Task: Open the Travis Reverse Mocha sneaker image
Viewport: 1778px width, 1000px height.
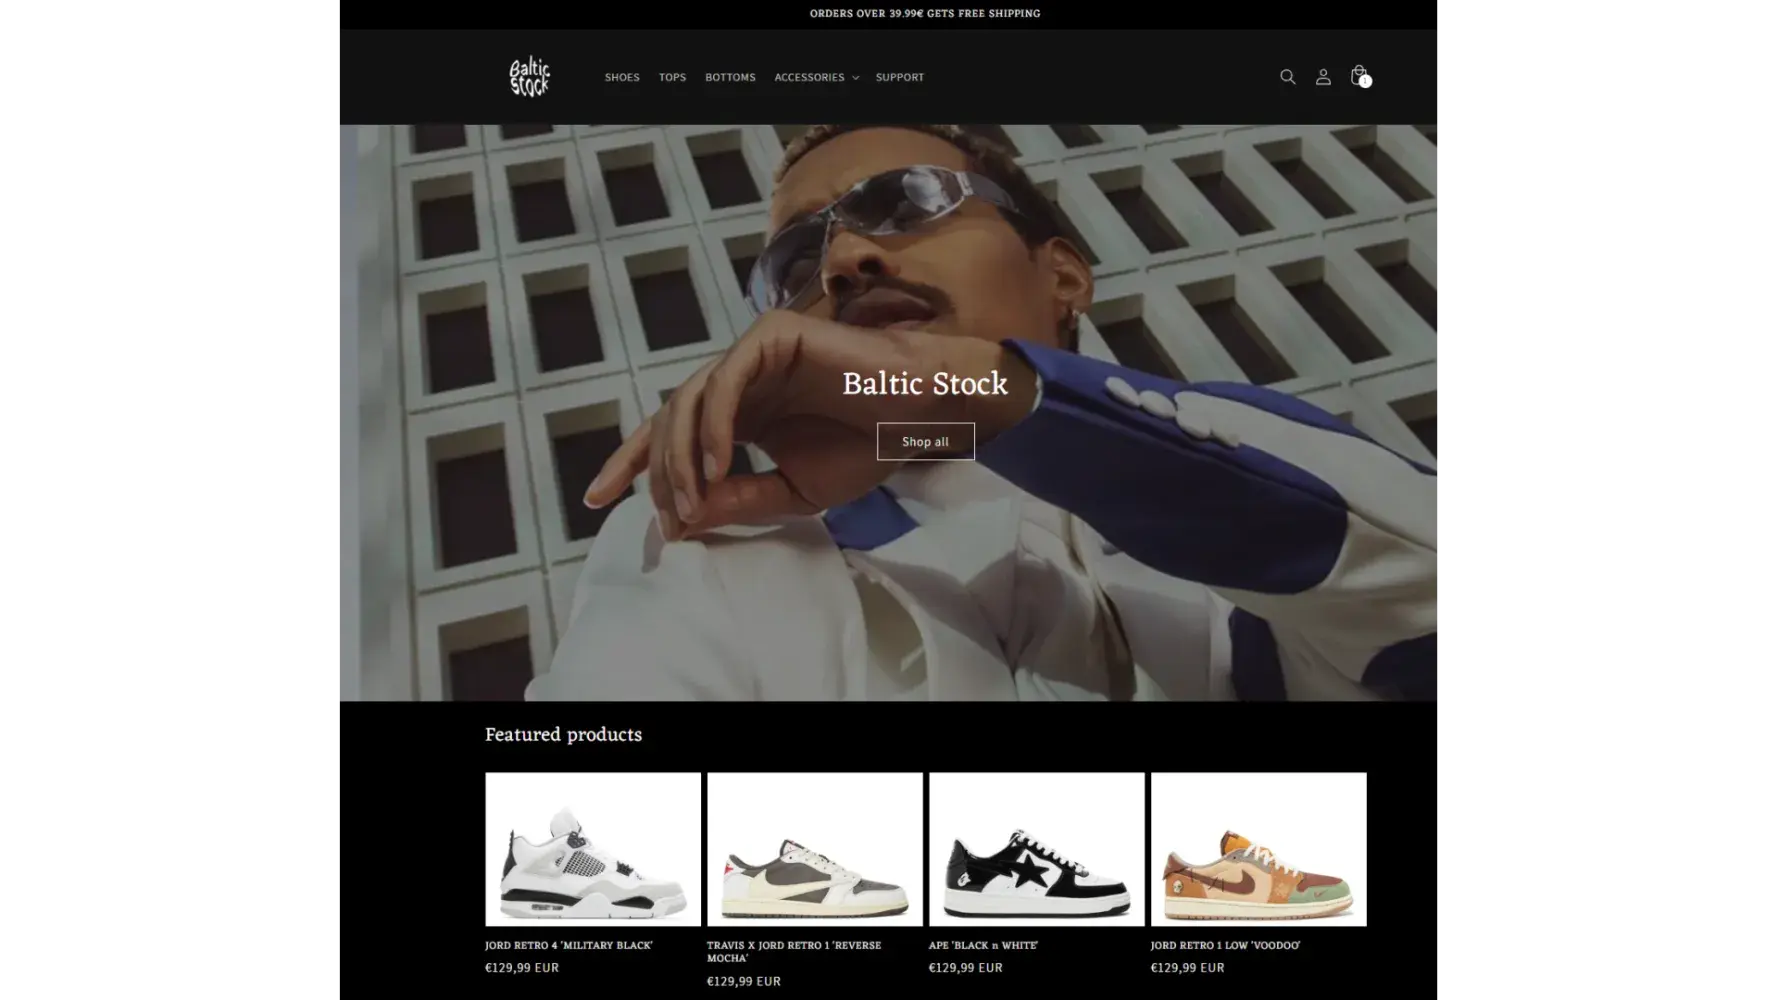Action: coord(814,849)
